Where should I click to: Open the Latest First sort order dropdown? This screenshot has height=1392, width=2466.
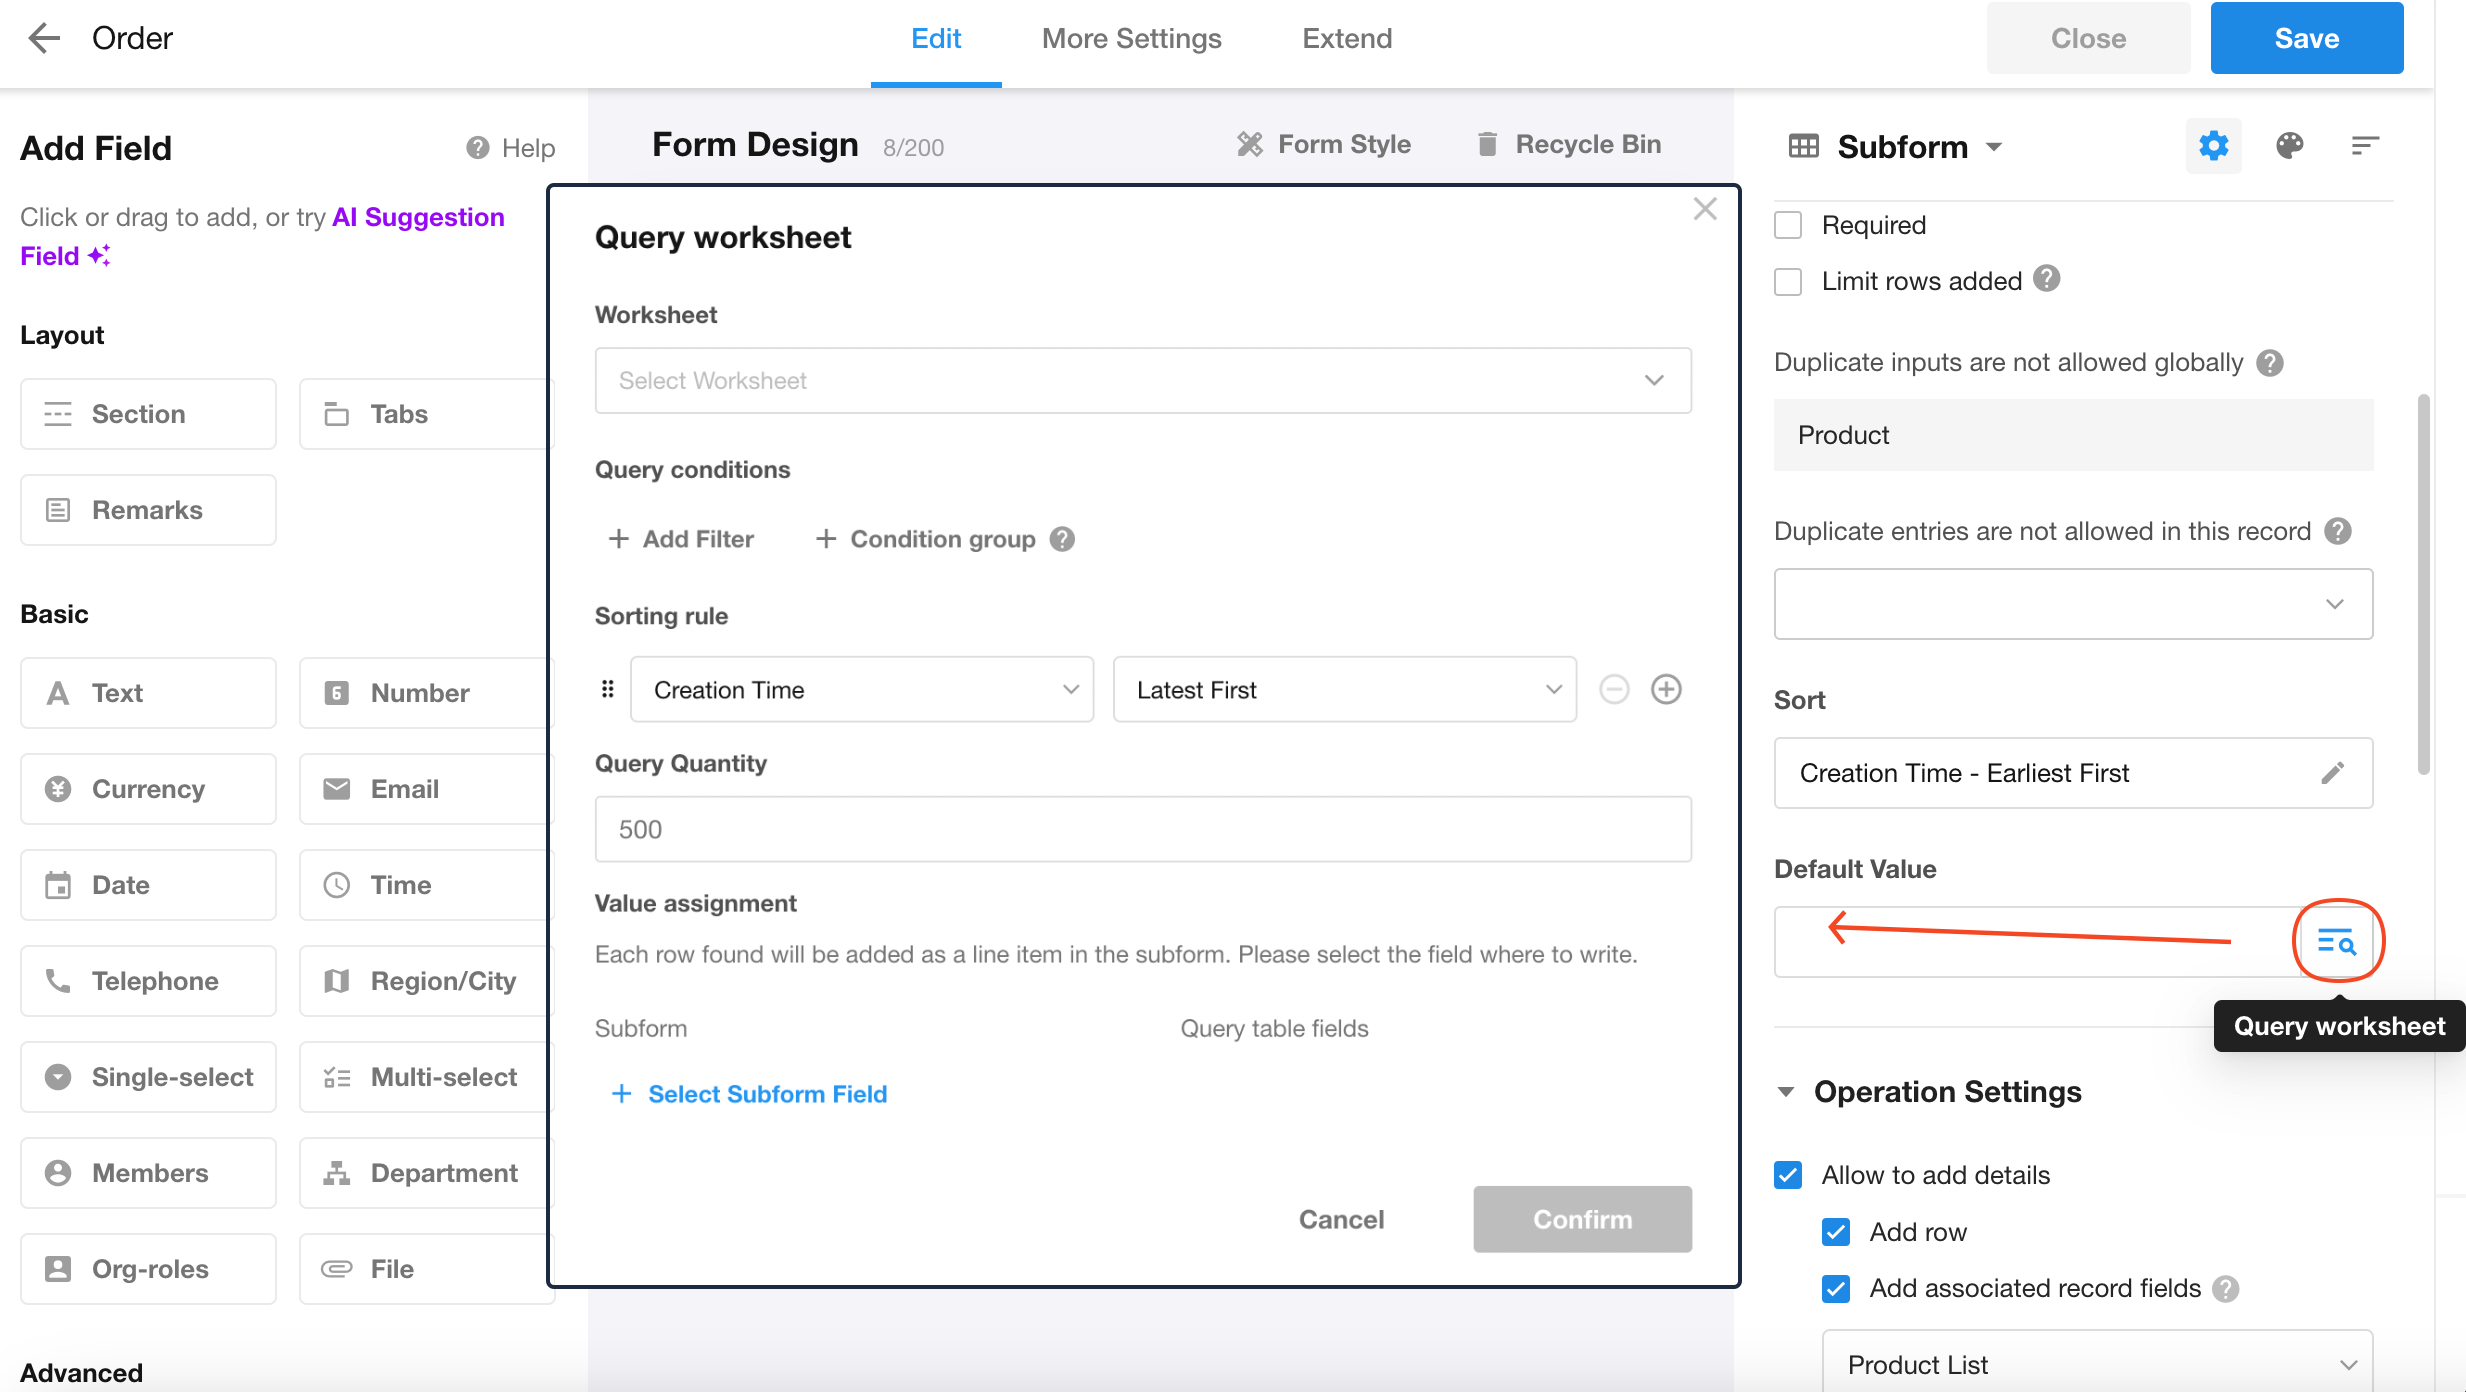click(x=1344, y=689)
